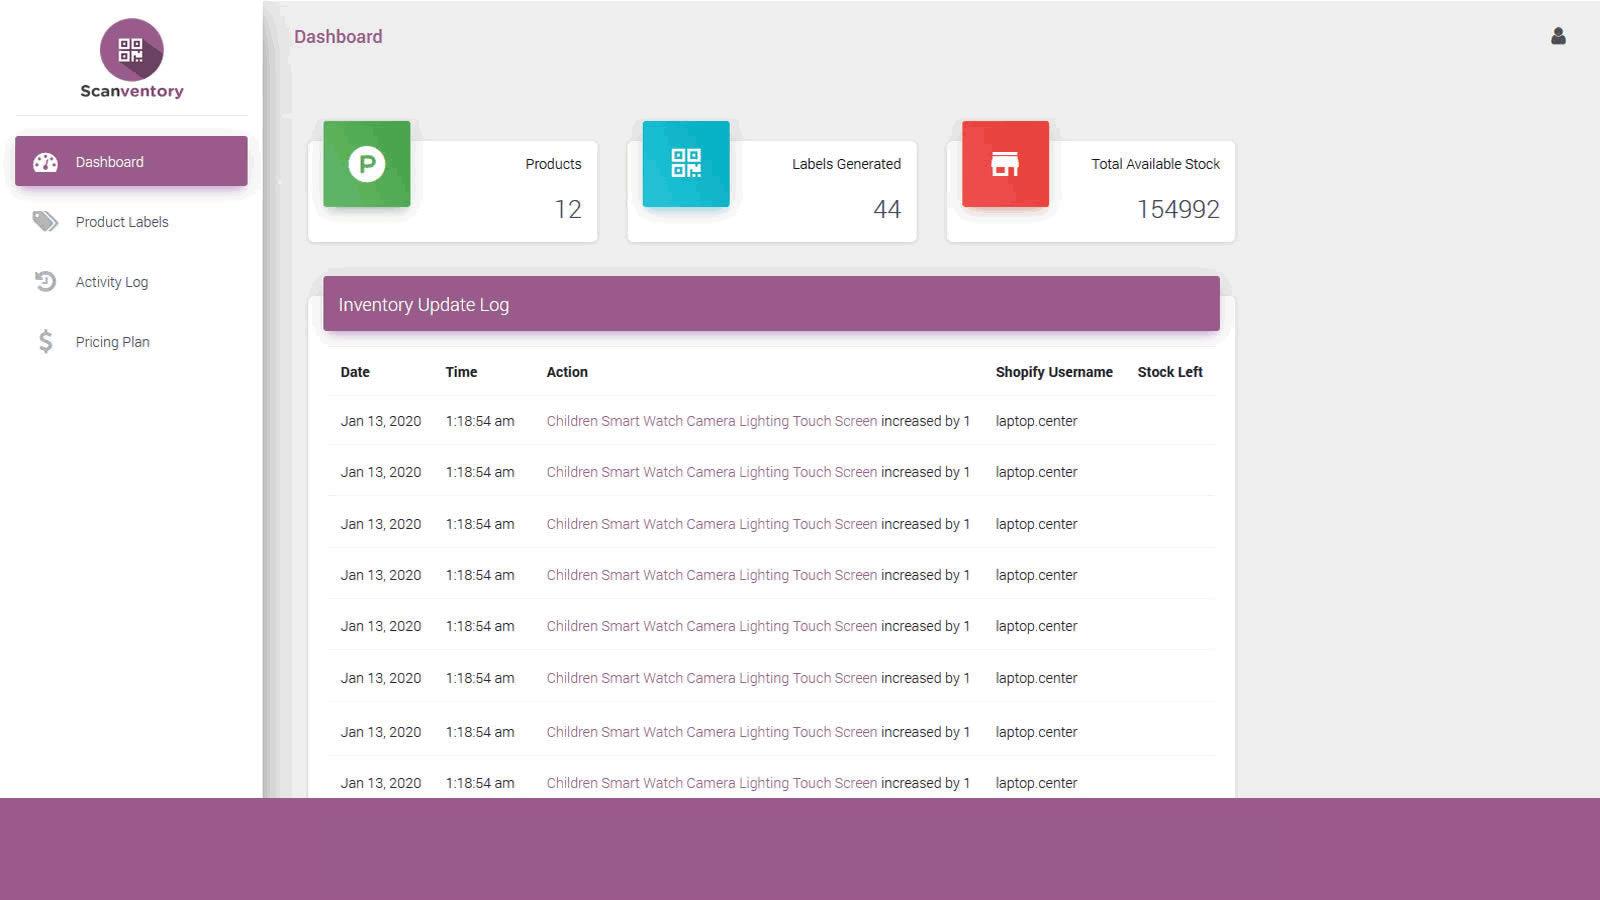Viewport: 1600px width, 900px height.
Task: Click the Dashboard page heading
Action: pos(338,36)
